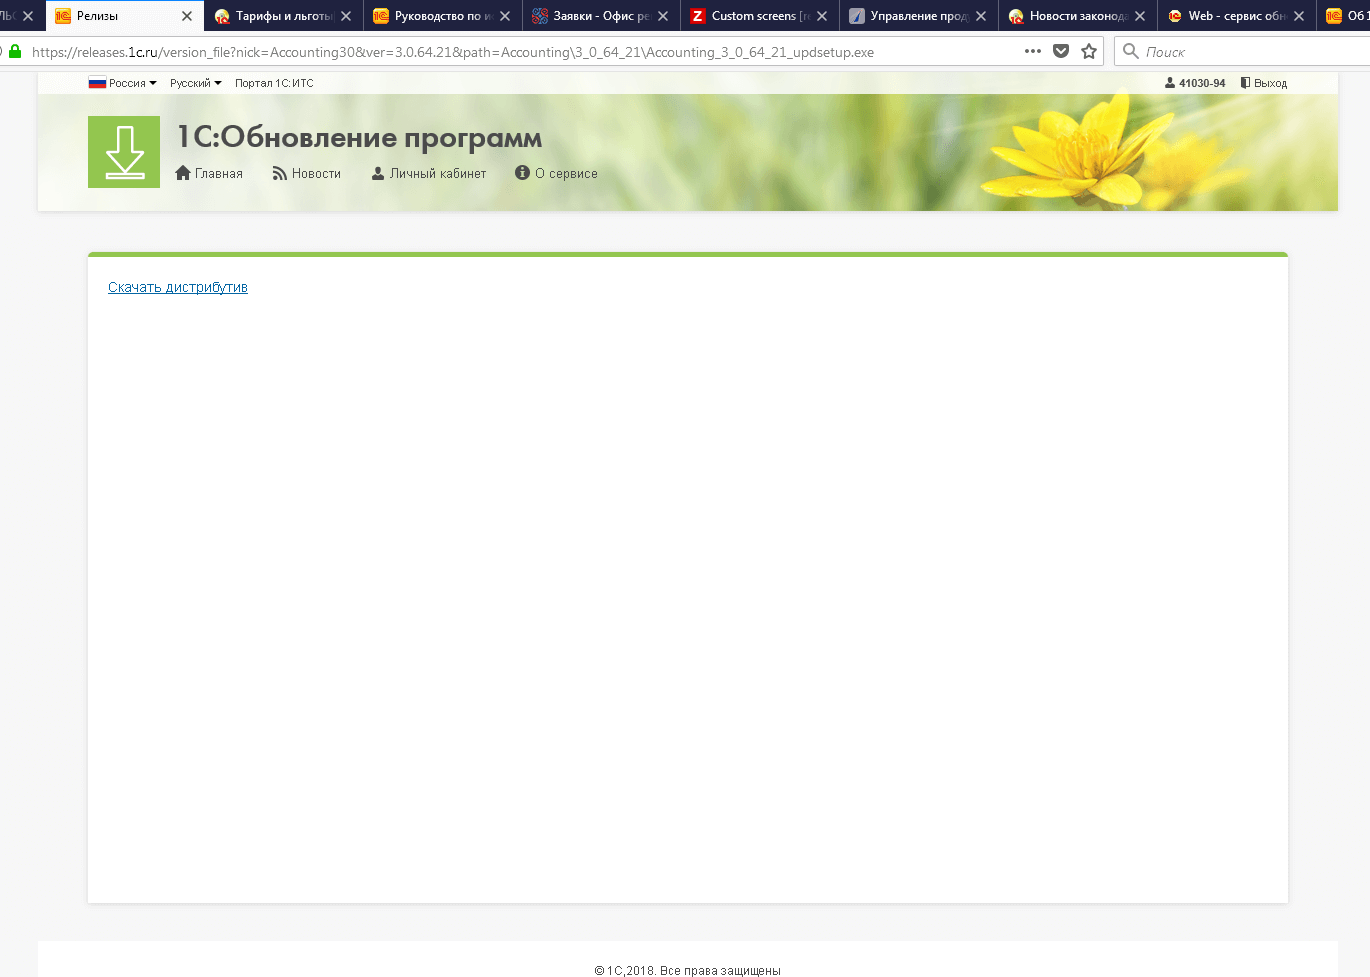
Task: Click the Save to Pocket icon
Action: coord(1061,51)
